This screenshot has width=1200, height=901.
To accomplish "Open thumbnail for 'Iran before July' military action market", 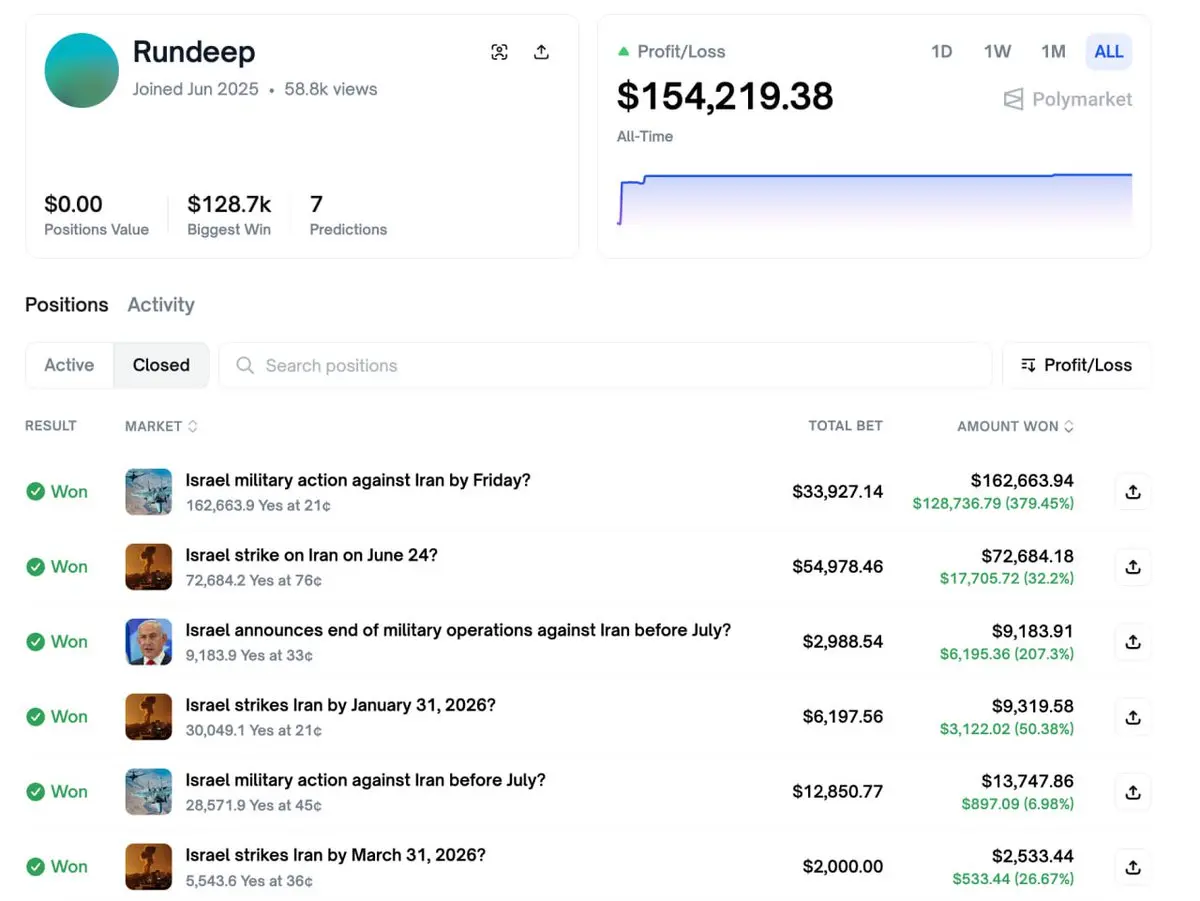I will [x=148, y=791].
